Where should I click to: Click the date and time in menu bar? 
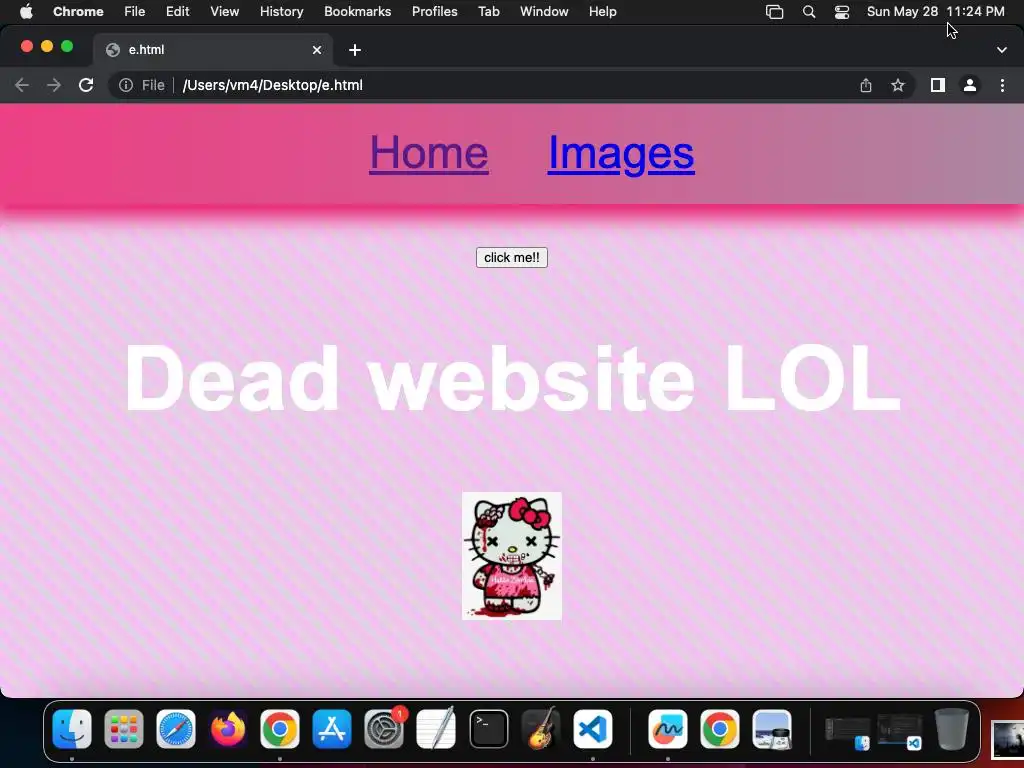935,12
